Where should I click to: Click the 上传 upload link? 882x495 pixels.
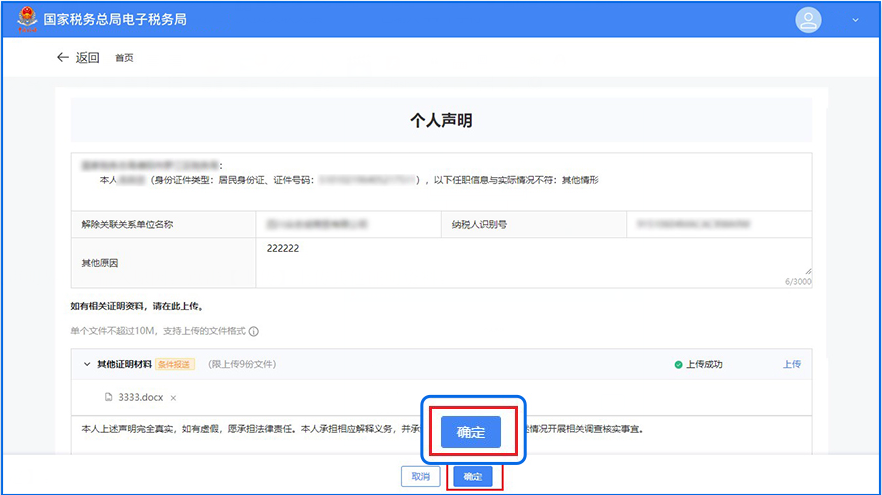tap(791, 364)
